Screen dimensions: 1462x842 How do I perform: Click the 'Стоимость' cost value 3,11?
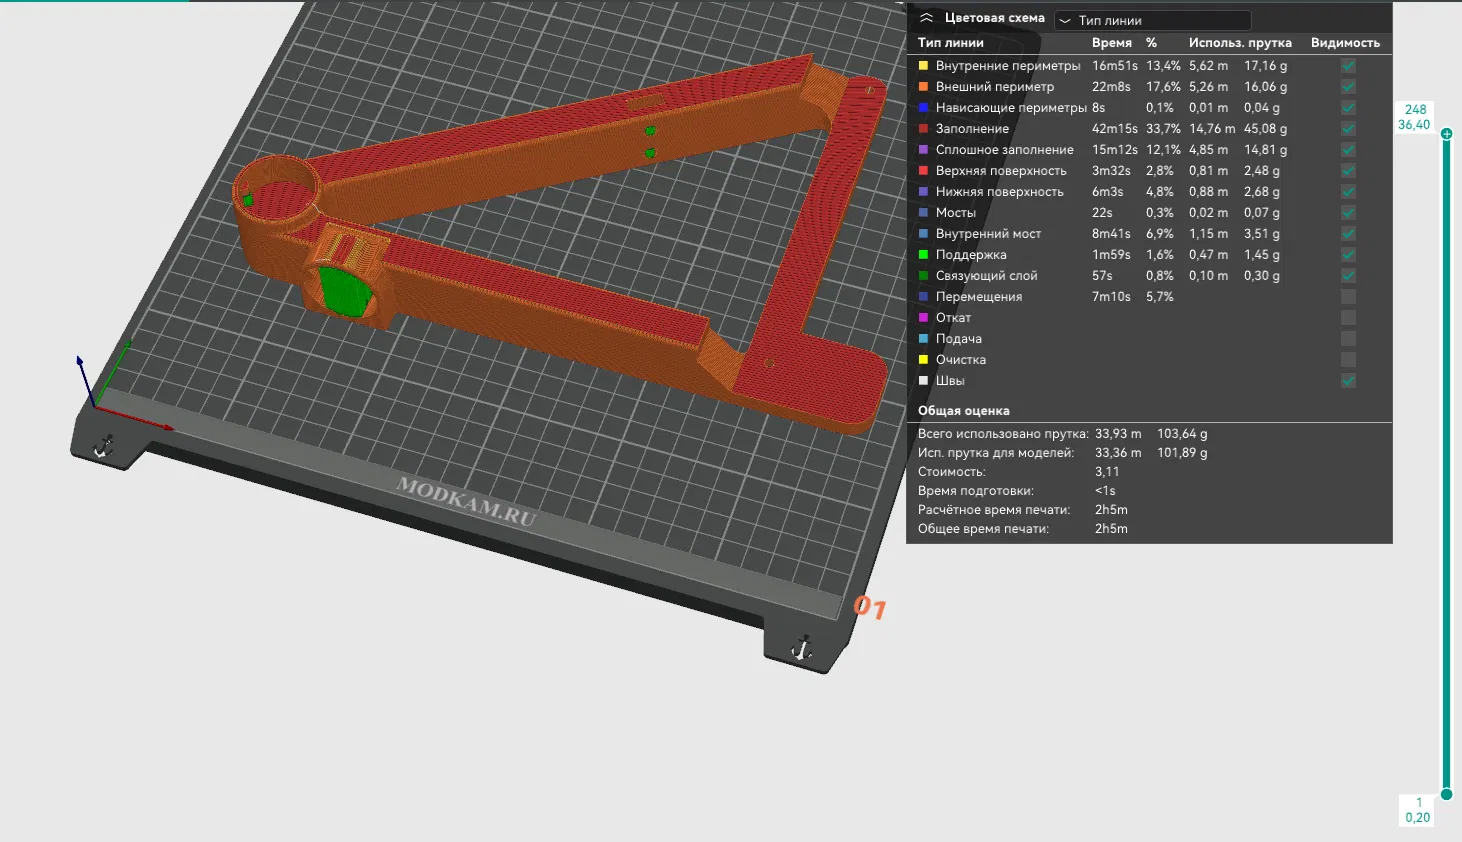pos(1107,472)
